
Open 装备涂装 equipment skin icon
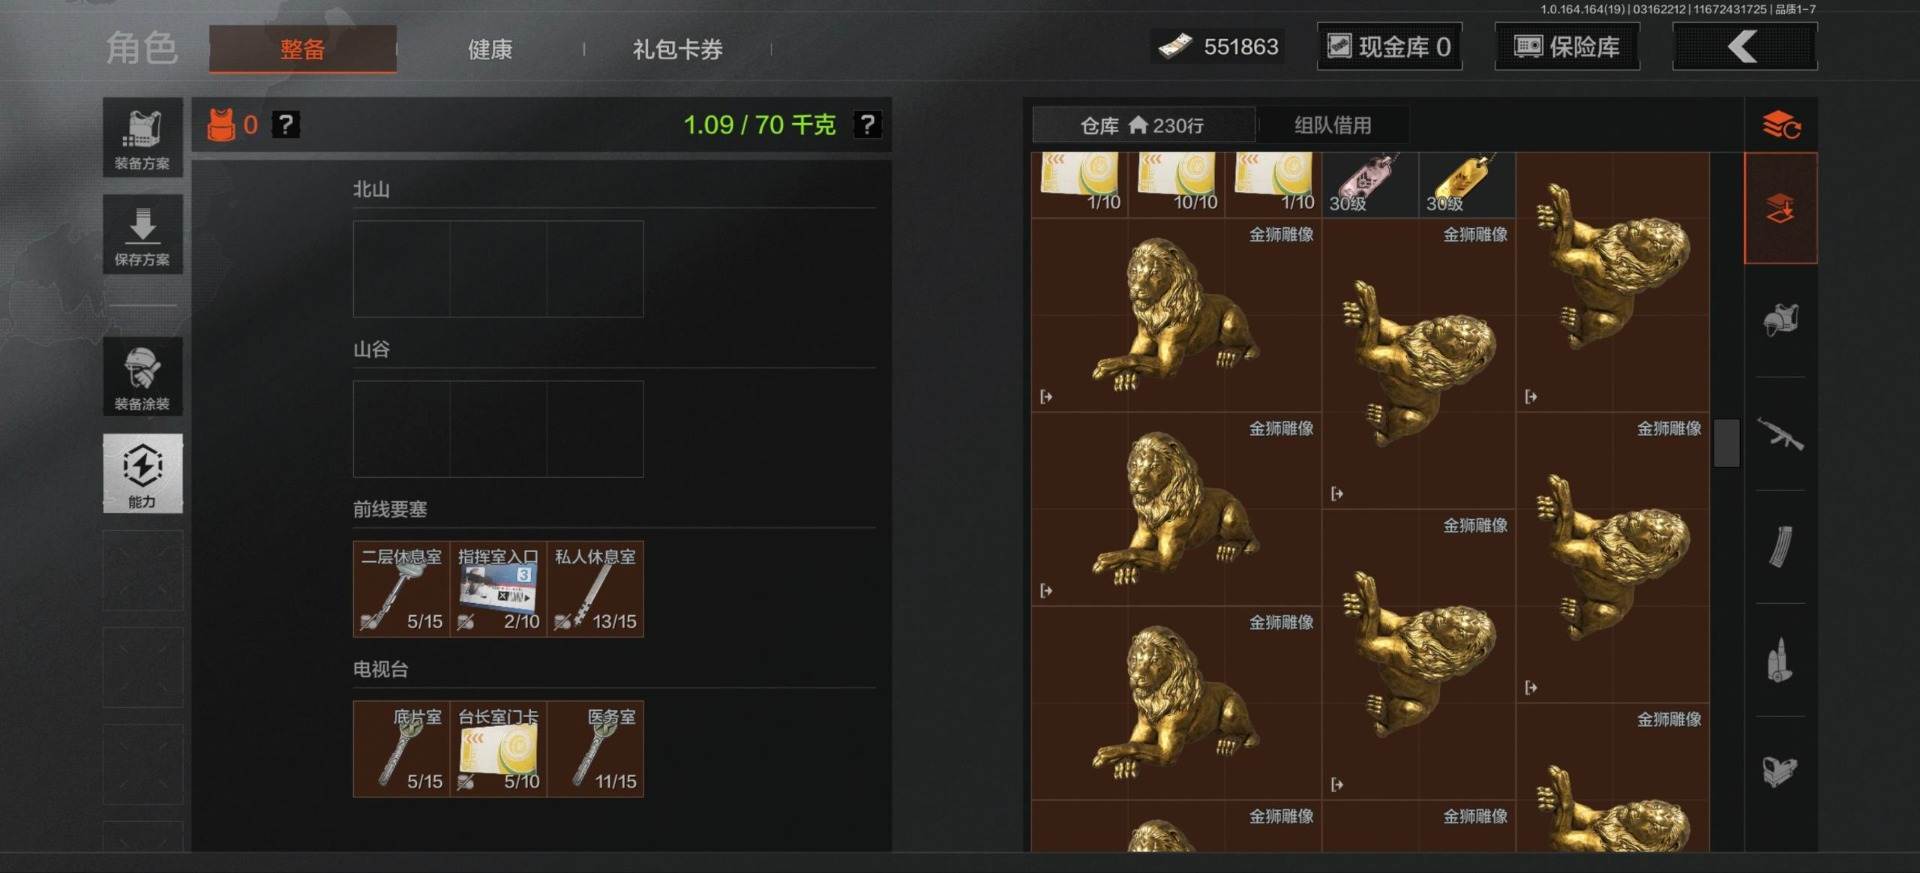[142, 377]
